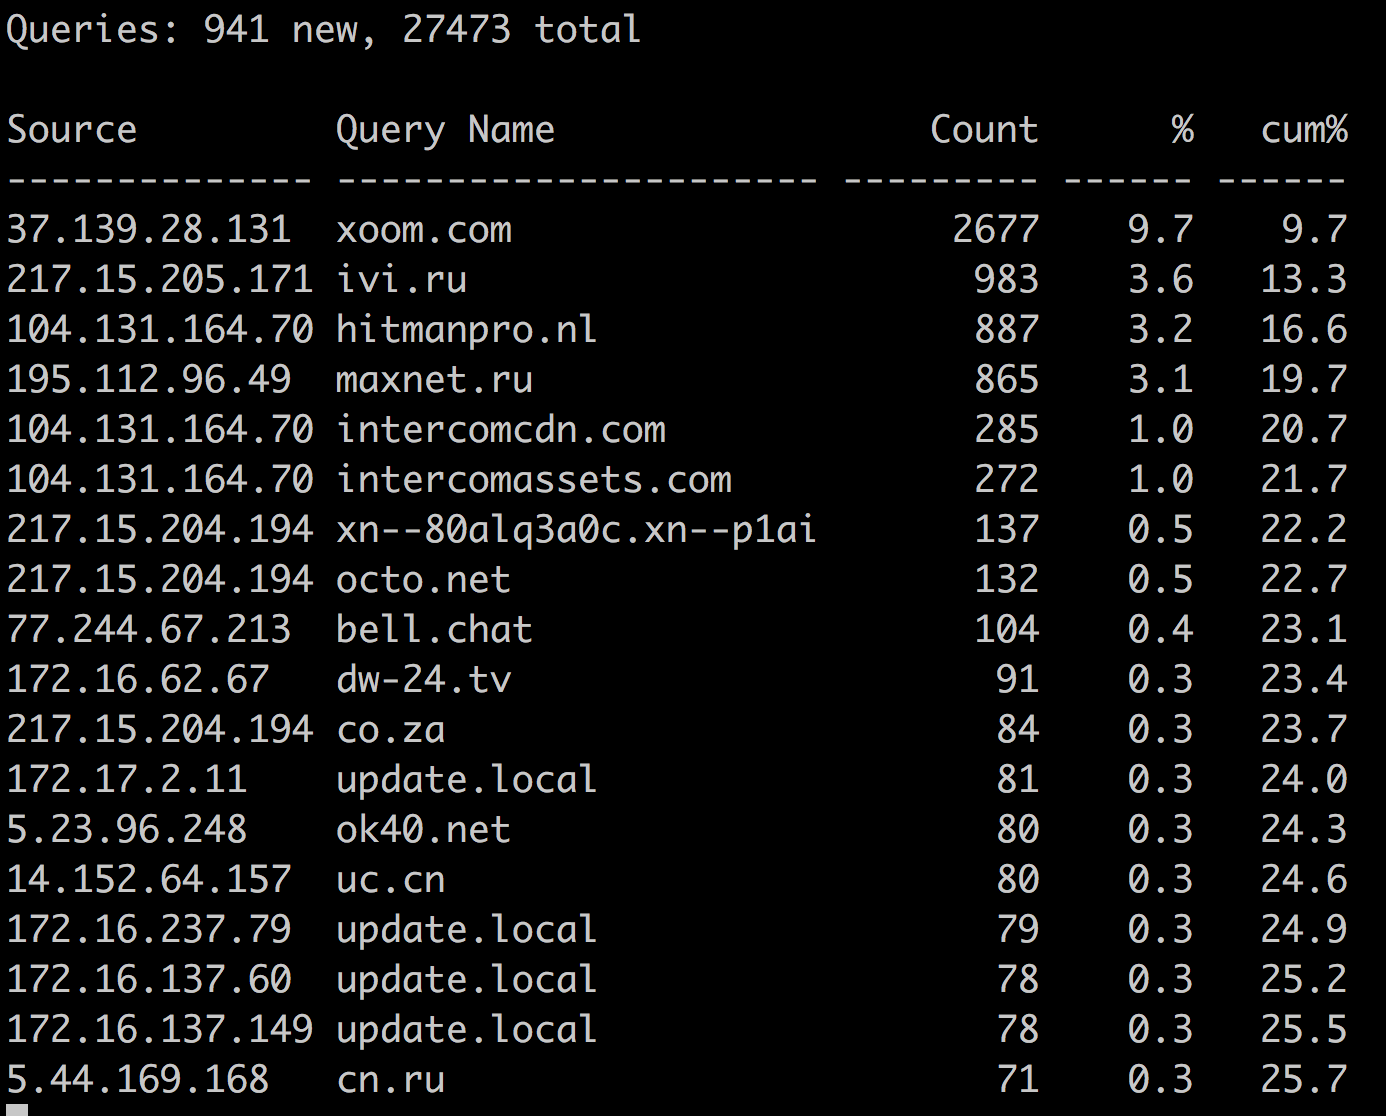Screen dimensions: 1386x1116
Task: Click count value 983
Action: tap(1006, 280)
